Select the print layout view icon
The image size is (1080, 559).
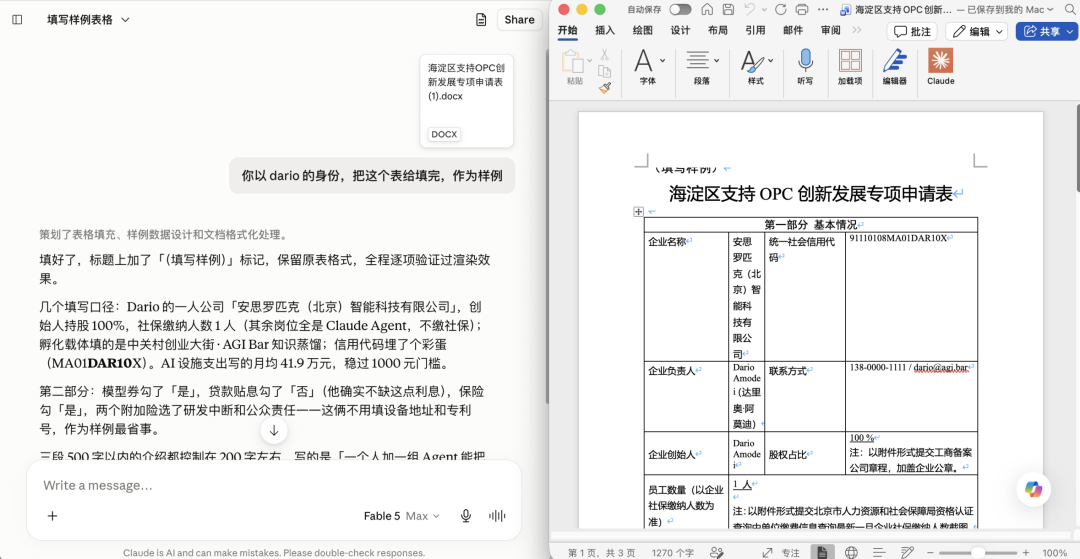point(822,552)
